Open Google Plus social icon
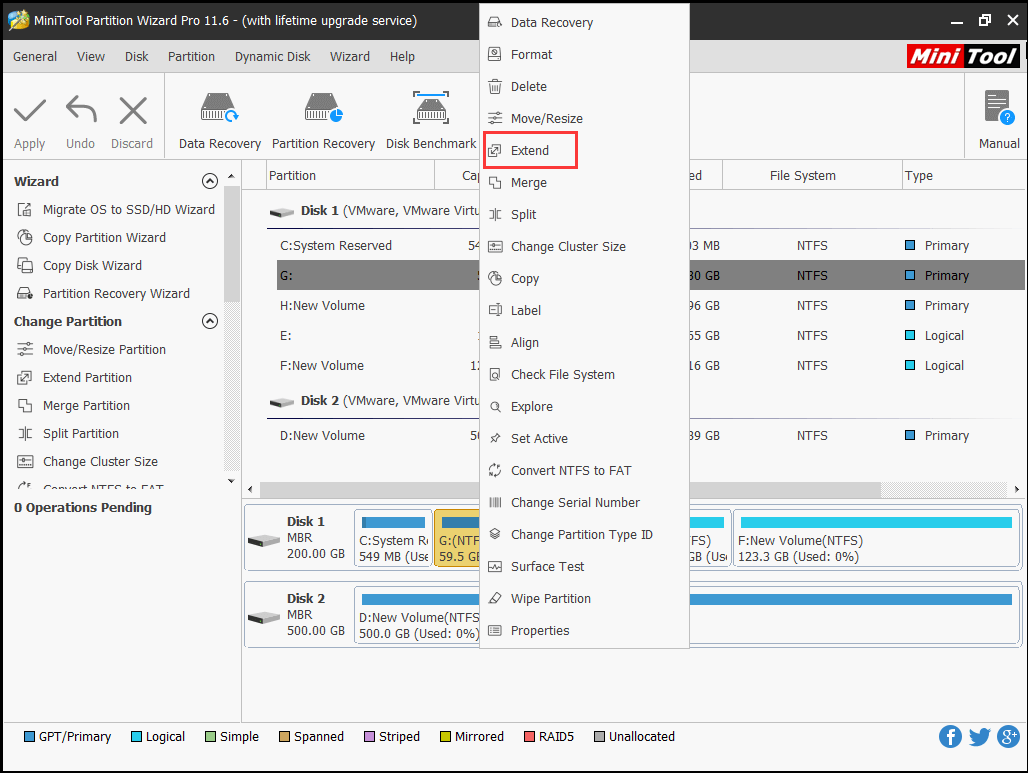1028x773 pixels. [x=1008, y=736]
